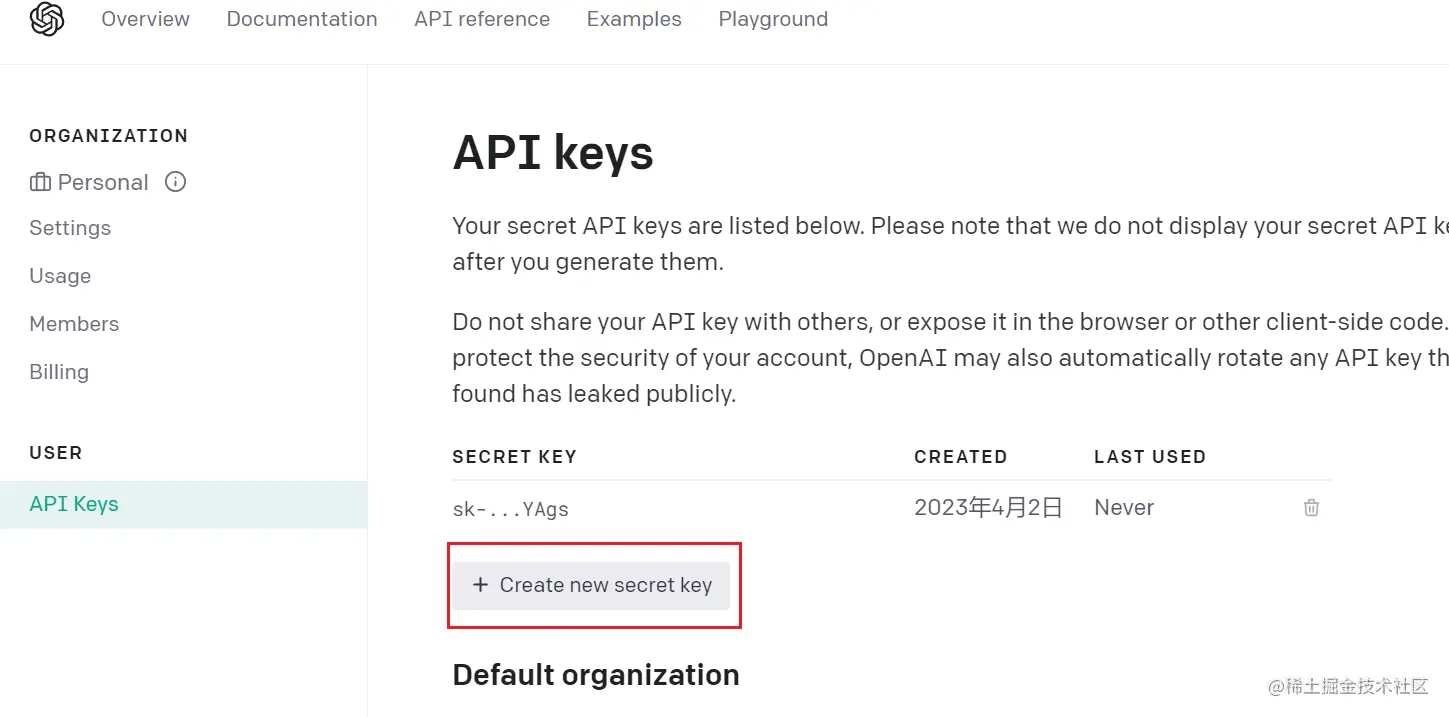Image resolution: width=1449 pixels, height=717 pixels.
Task: Go to Documentation in the top navigation
Action: (302, 19)
